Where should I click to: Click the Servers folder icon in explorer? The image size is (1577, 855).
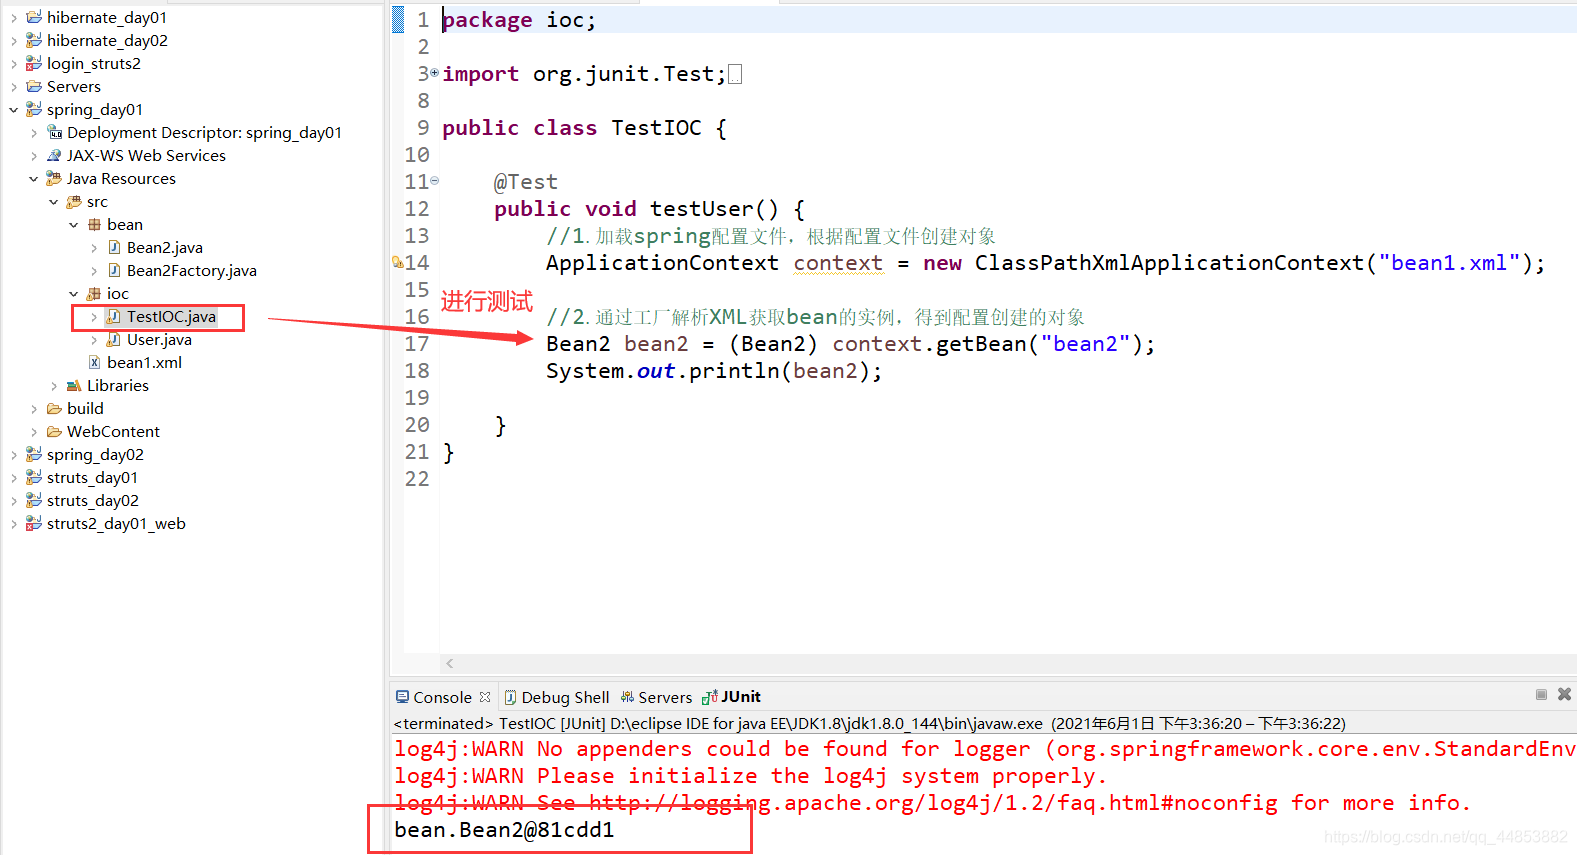pos(34,86)
